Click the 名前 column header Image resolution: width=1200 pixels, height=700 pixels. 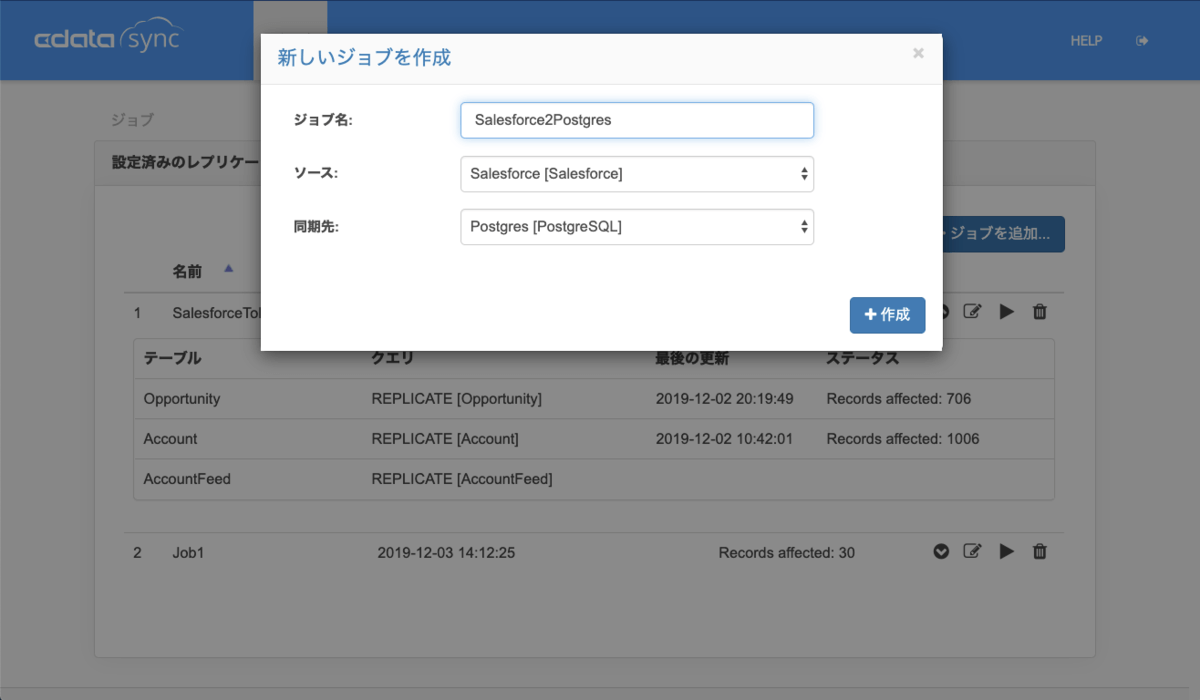click(x=187, y=271)
